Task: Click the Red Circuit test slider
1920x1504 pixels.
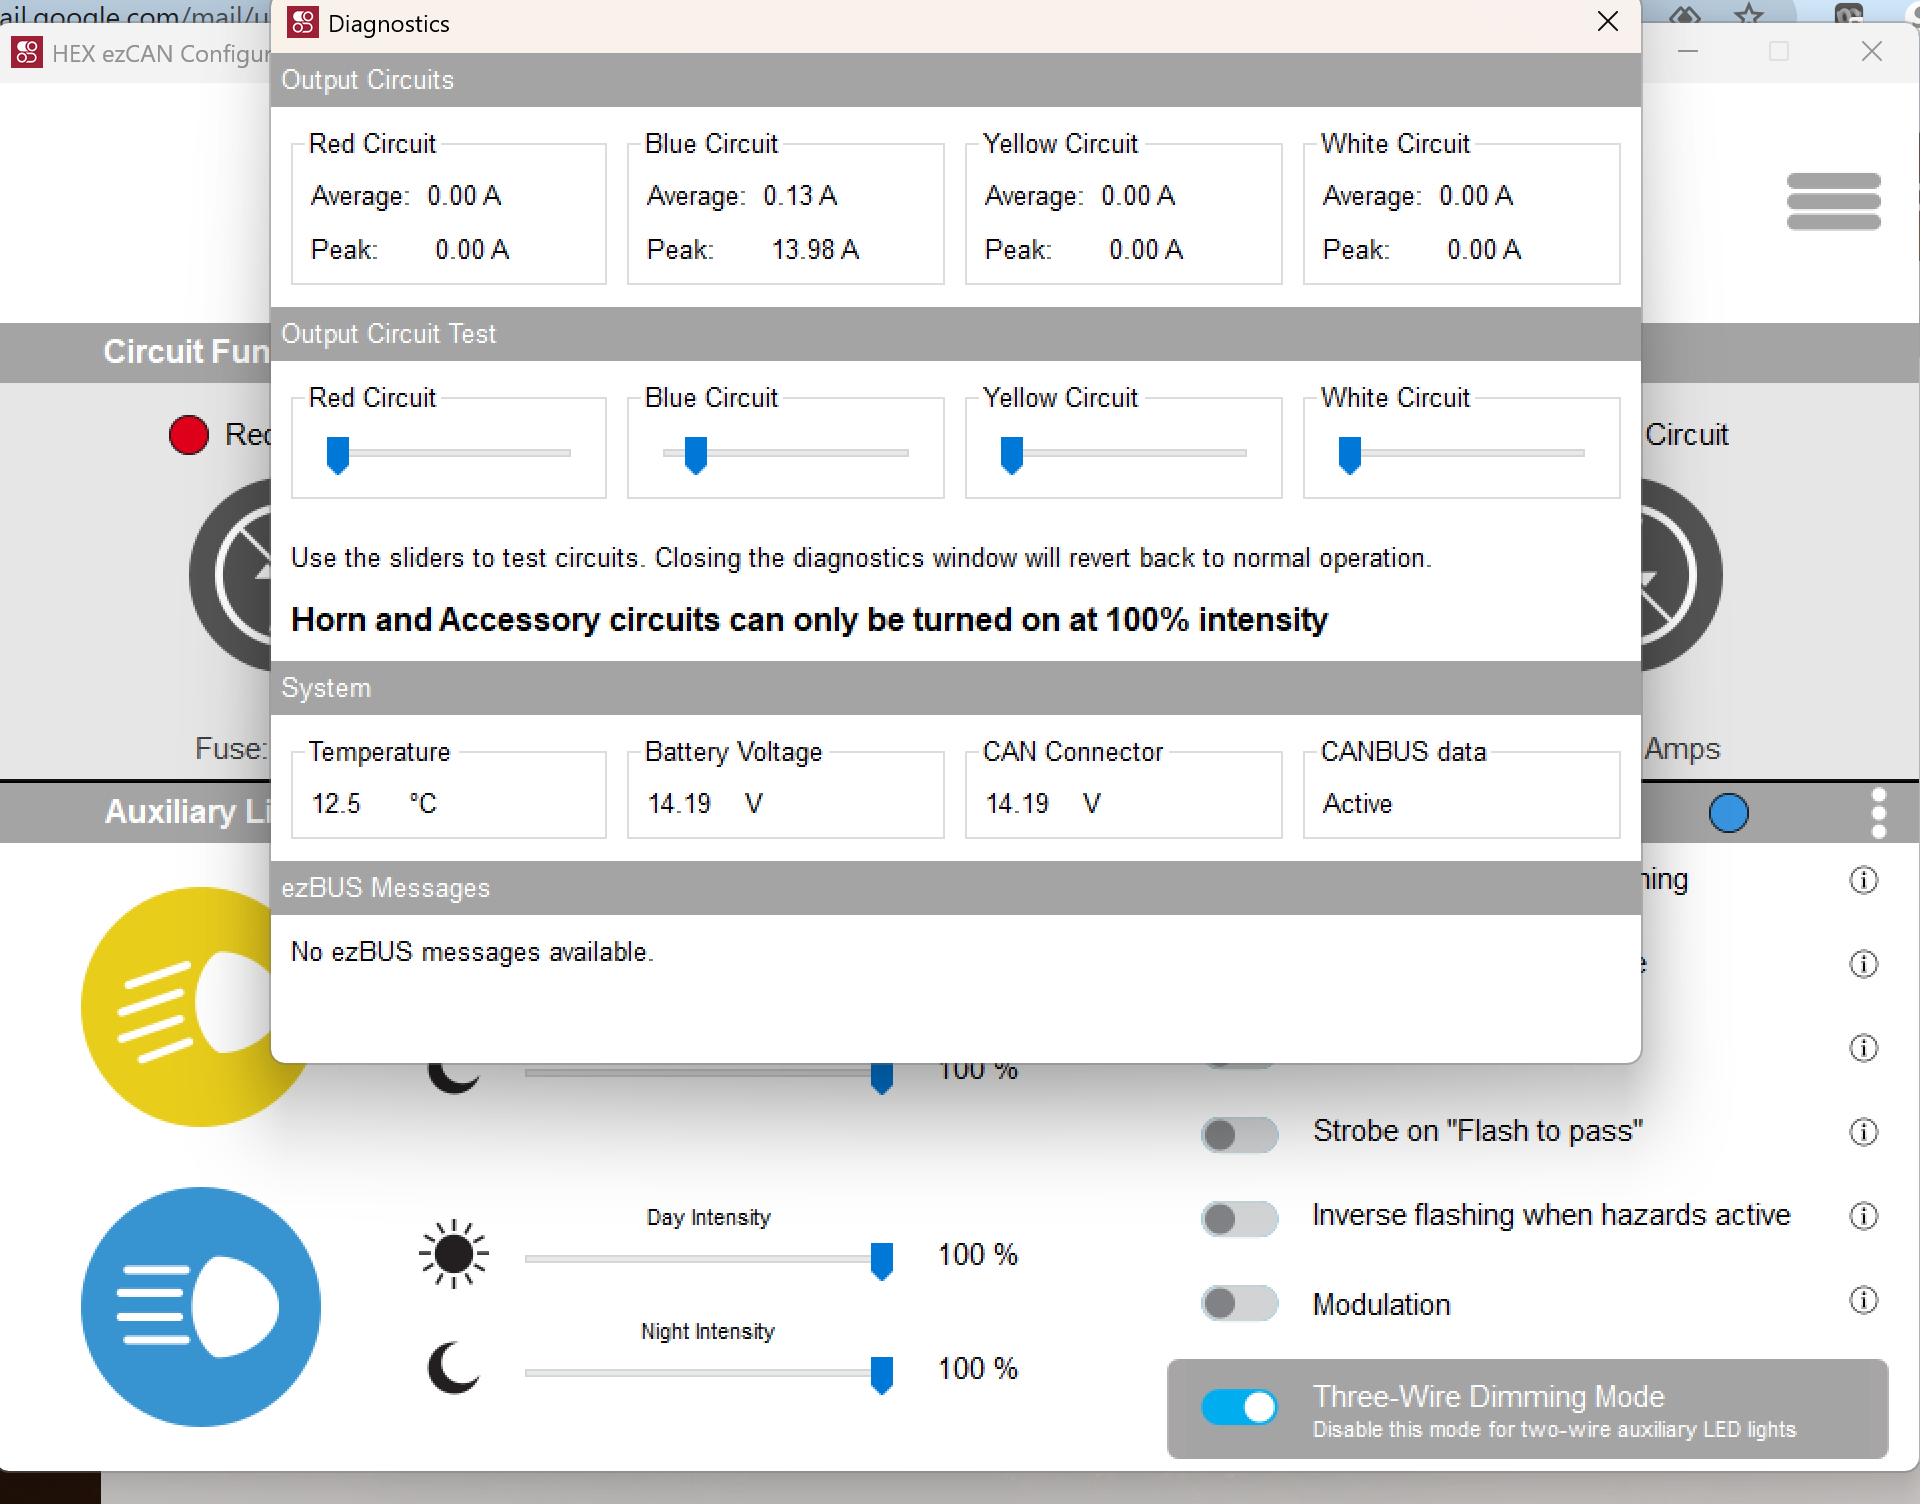Action: [x=338, y=454]
